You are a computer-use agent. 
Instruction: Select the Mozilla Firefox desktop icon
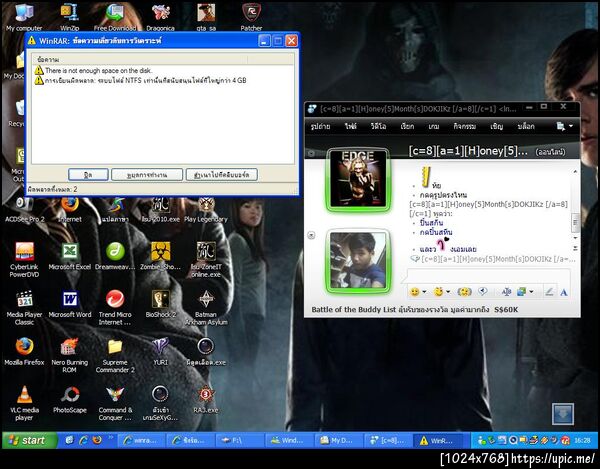click(24, 351)
